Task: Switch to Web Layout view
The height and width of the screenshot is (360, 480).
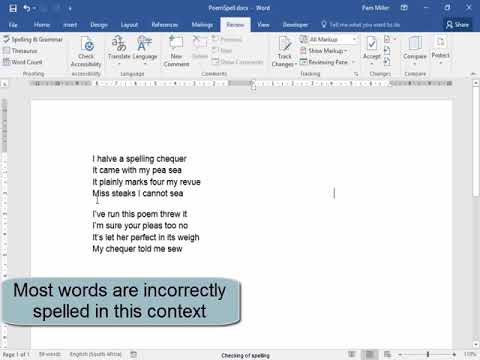Action: 387,354
